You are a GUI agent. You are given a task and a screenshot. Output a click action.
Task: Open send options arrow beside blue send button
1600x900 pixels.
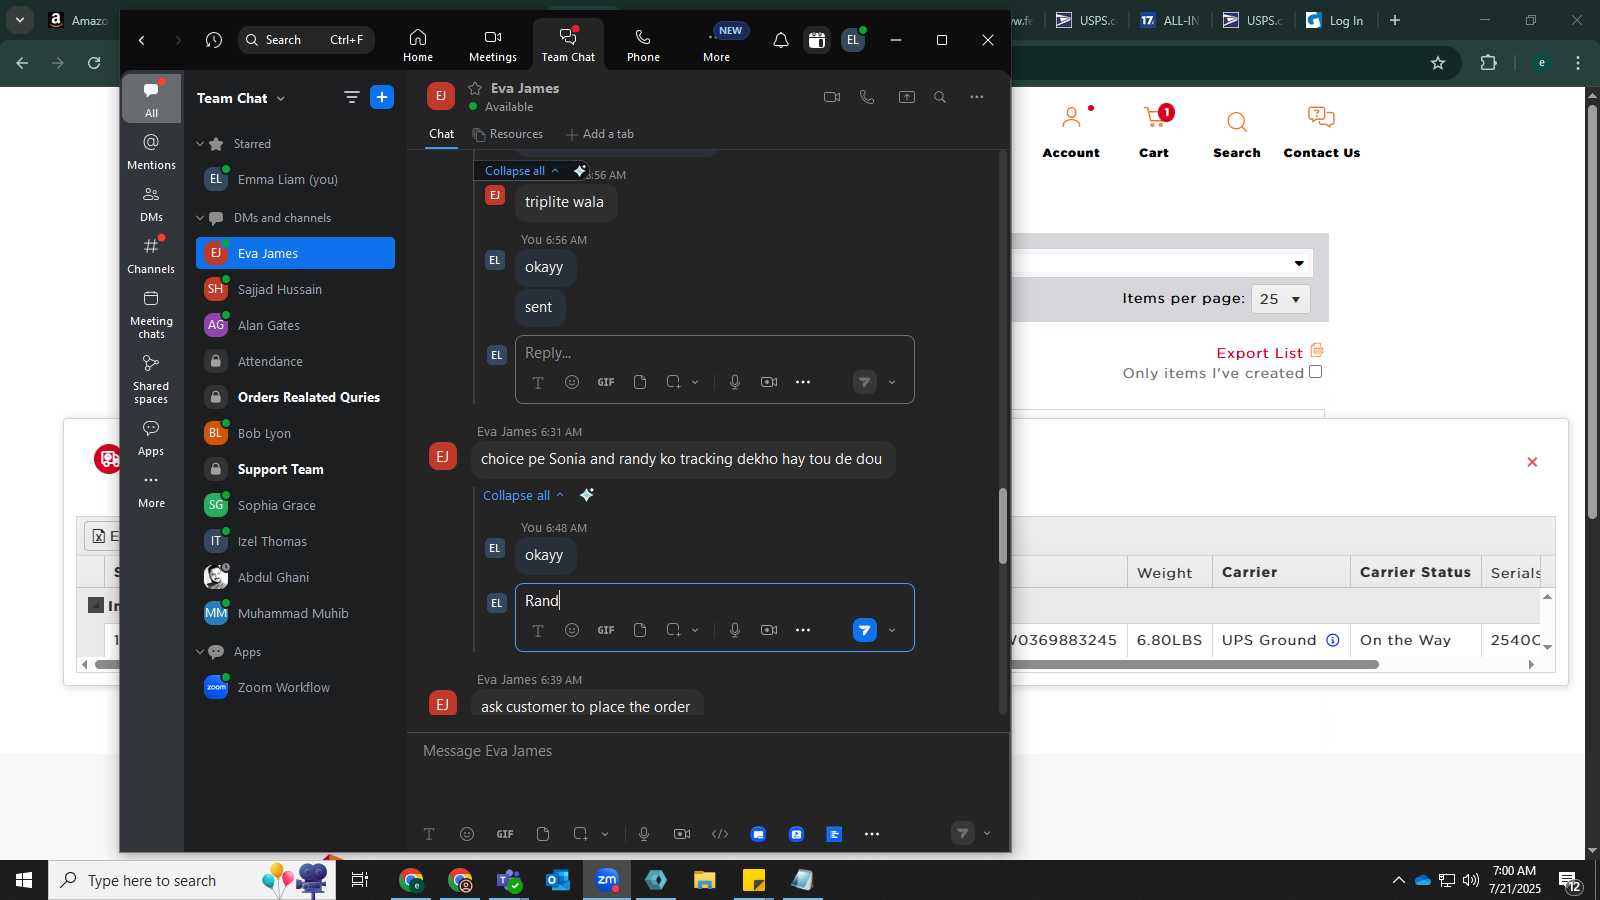(892, 630)
